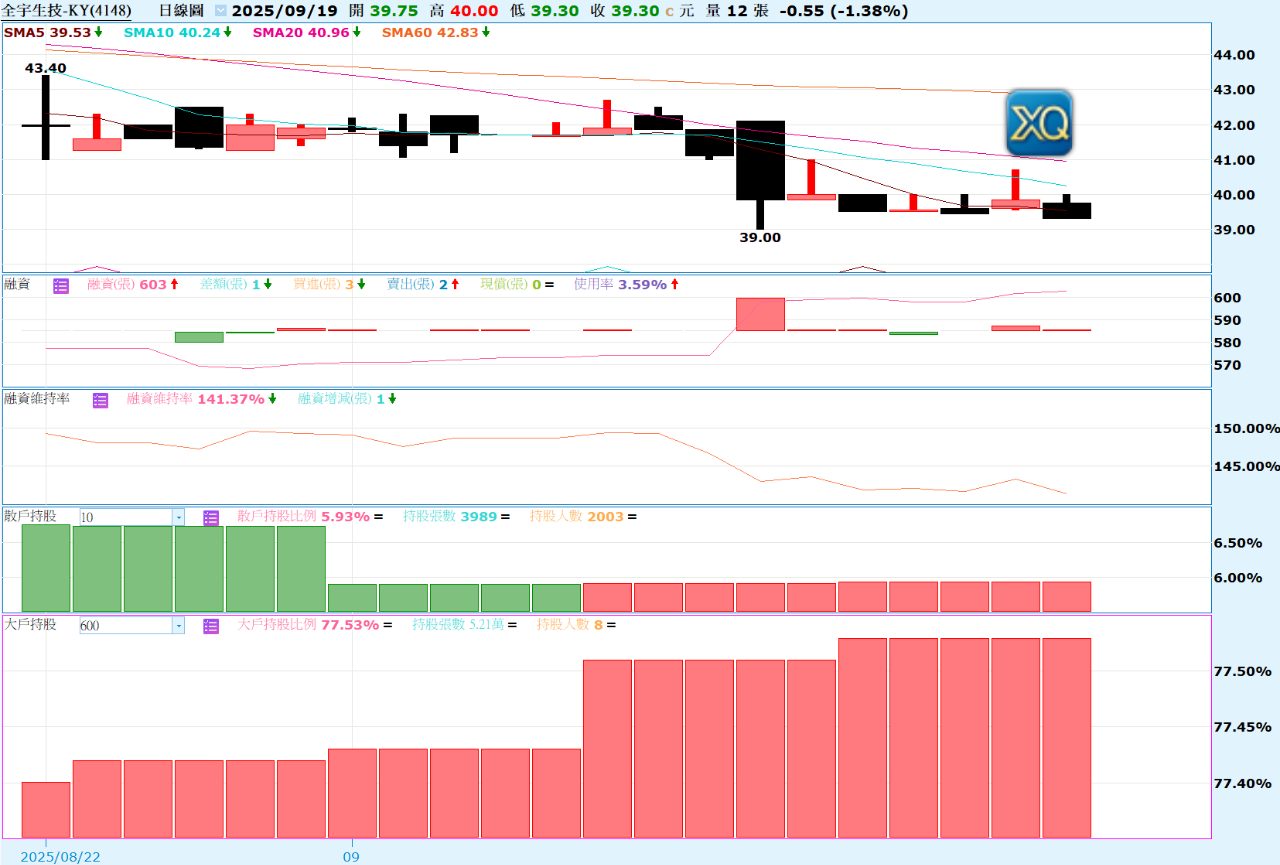Viewport: 1280px width, 865px height.
Task: Click the 大戶持股比例 77.53% label
Action: pos(314,625)
